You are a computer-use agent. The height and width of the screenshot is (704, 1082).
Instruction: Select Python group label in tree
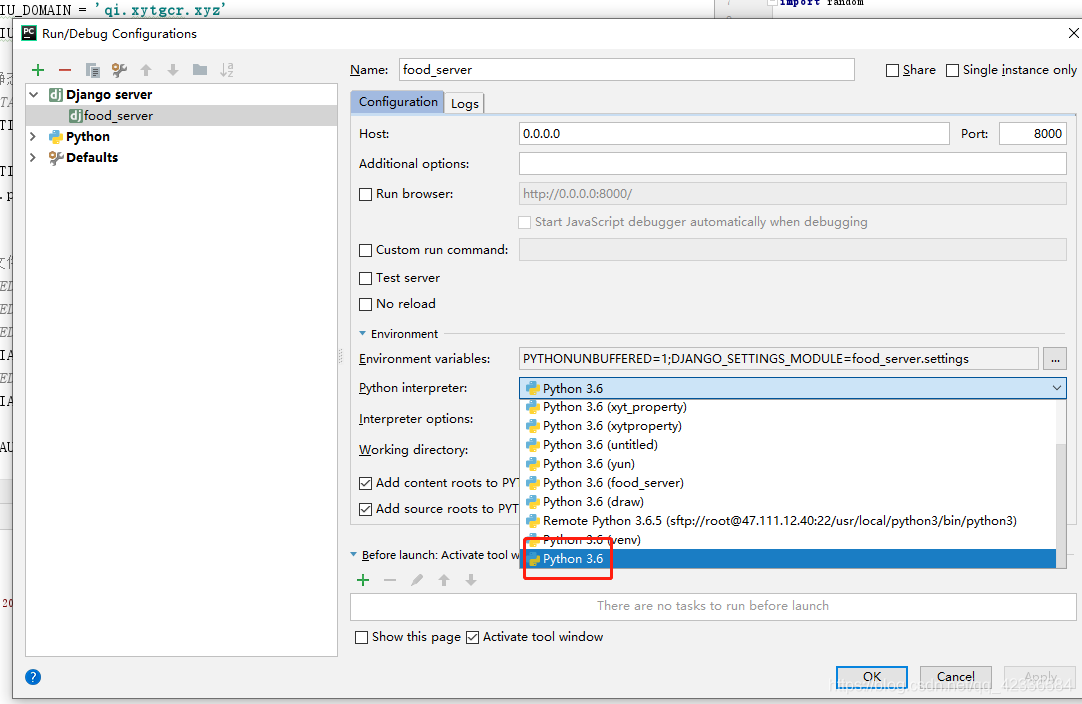[x=88, y=137]
